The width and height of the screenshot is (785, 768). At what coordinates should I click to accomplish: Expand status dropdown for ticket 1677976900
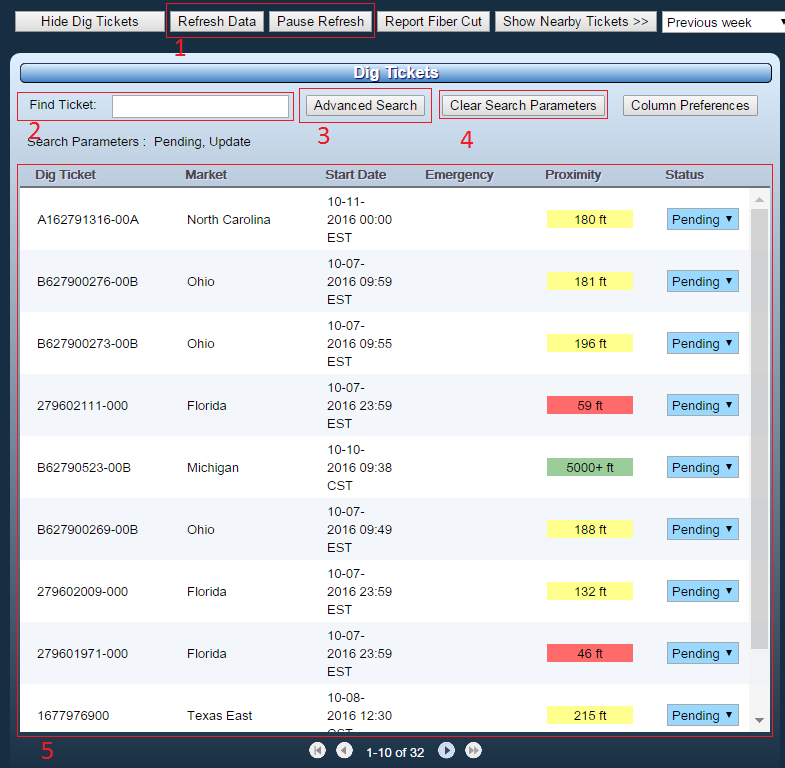pos(702,715)
